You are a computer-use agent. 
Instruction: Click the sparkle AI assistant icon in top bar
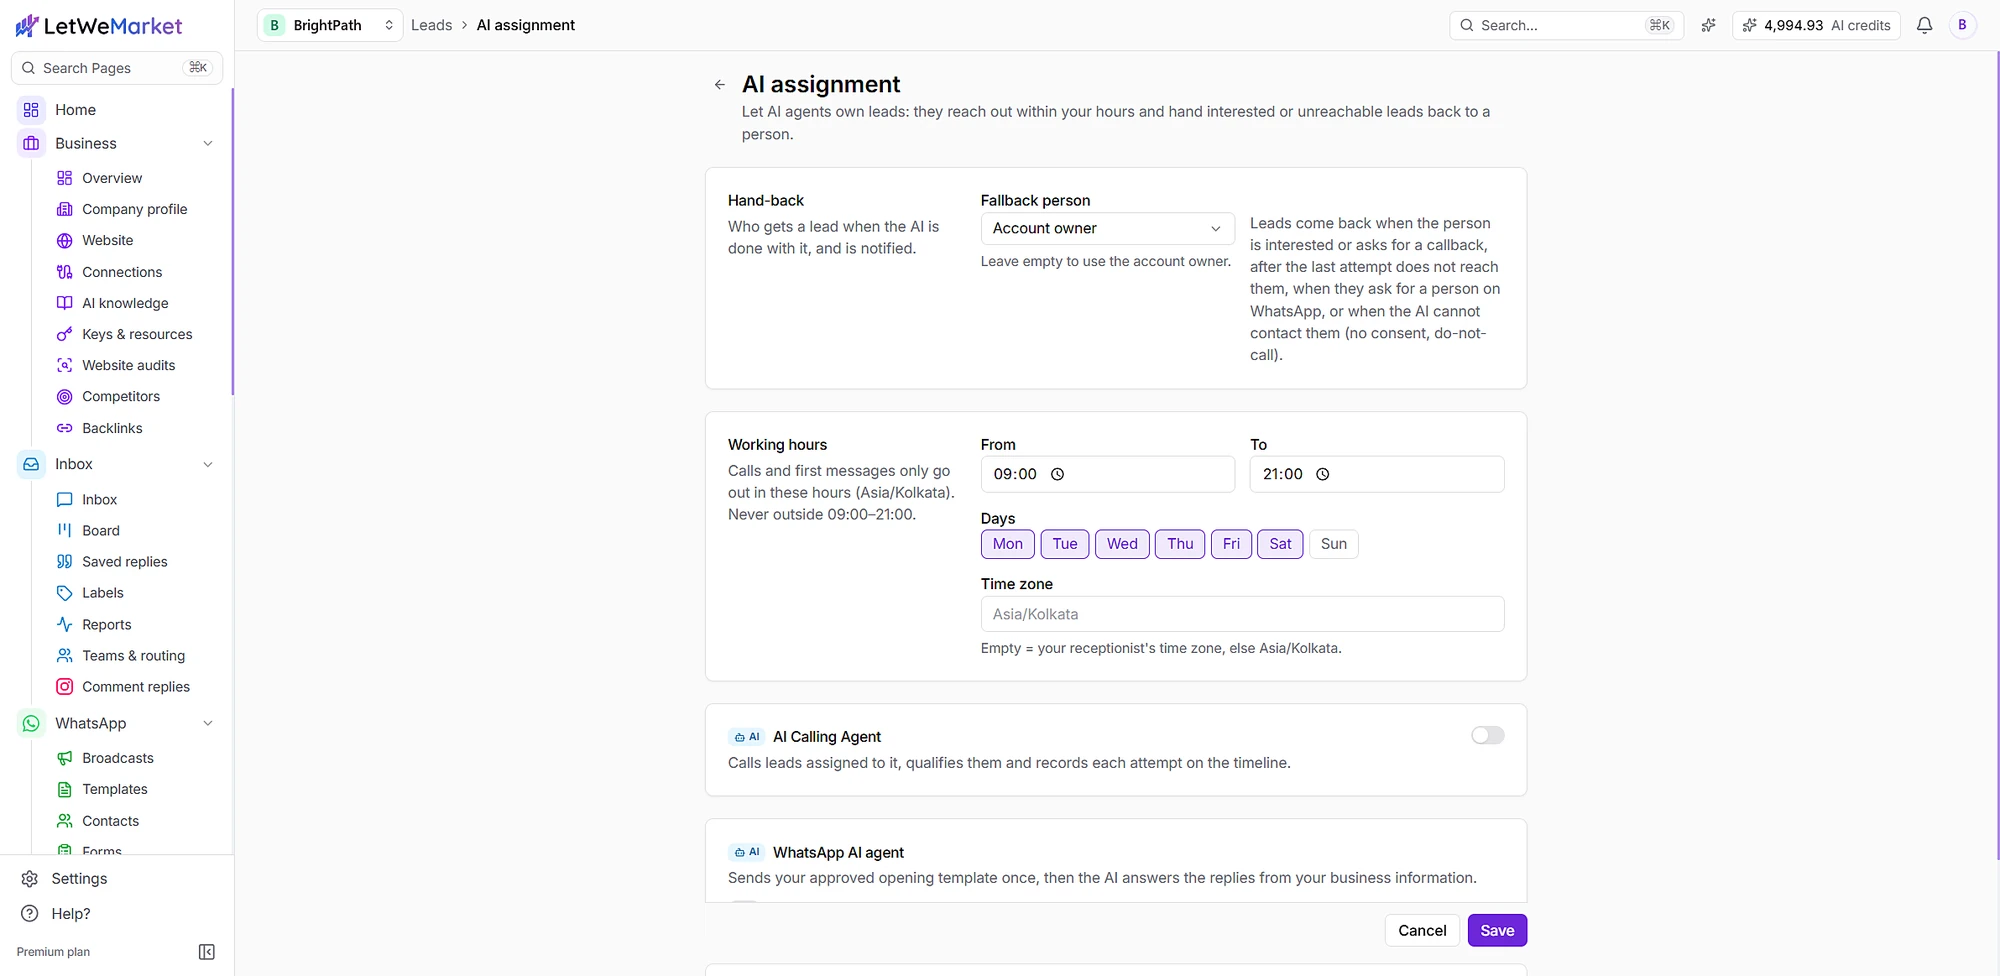[1708, 25]
